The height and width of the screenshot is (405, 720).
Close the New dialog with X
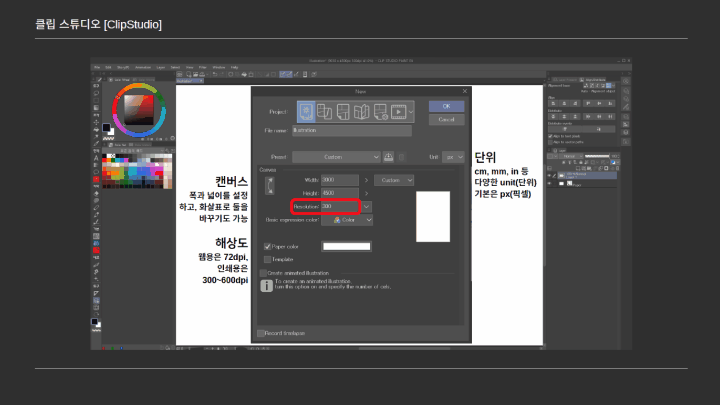(x=465, y=91)
